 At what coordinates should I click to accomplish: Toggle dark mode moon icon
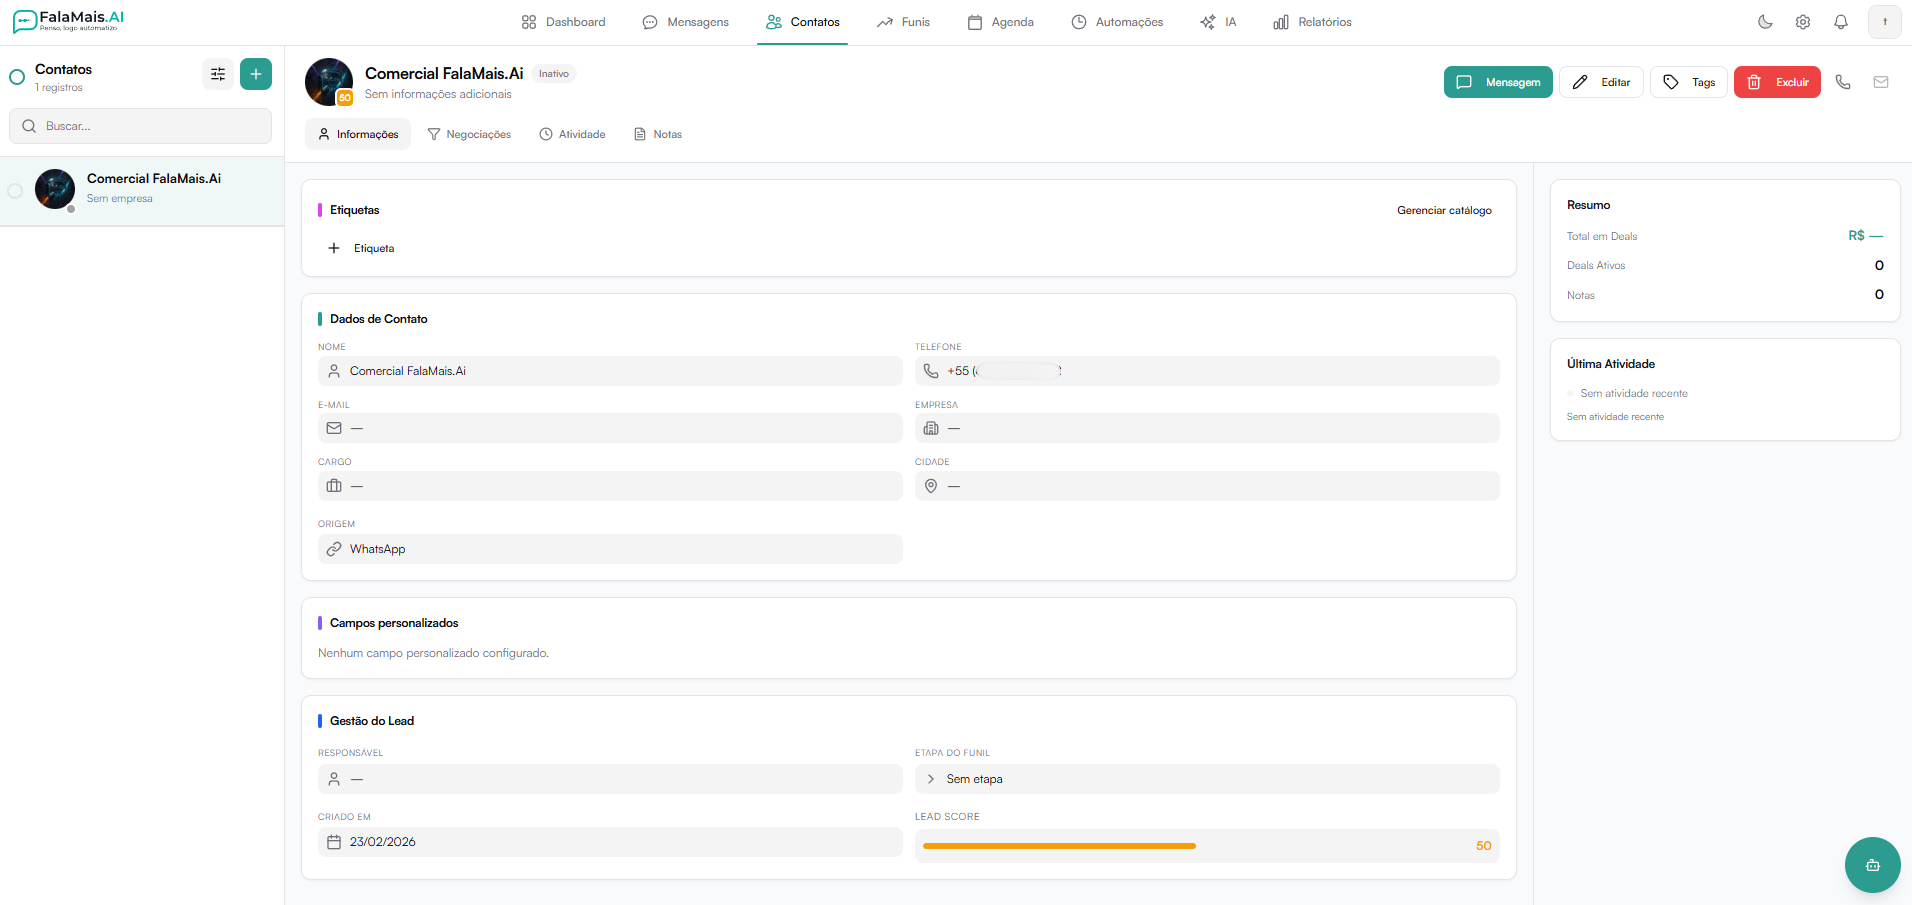1765,22
